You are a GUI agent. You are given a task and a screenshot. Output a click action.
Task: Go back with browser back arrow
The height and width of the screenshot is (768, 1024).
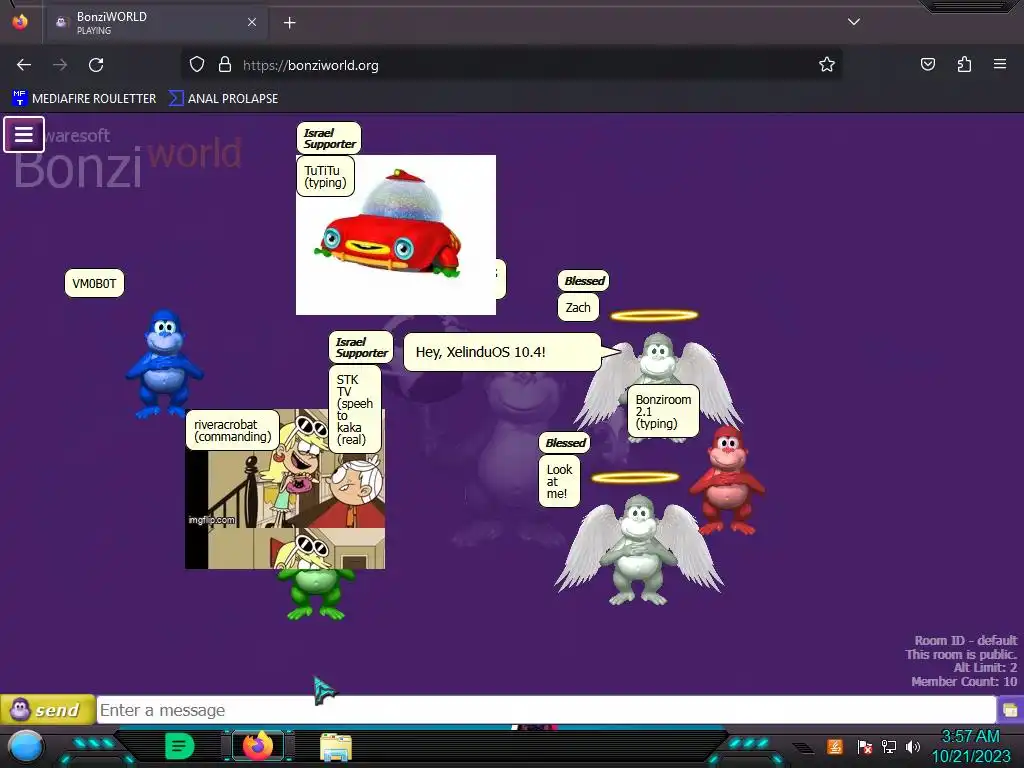[24, 65]
